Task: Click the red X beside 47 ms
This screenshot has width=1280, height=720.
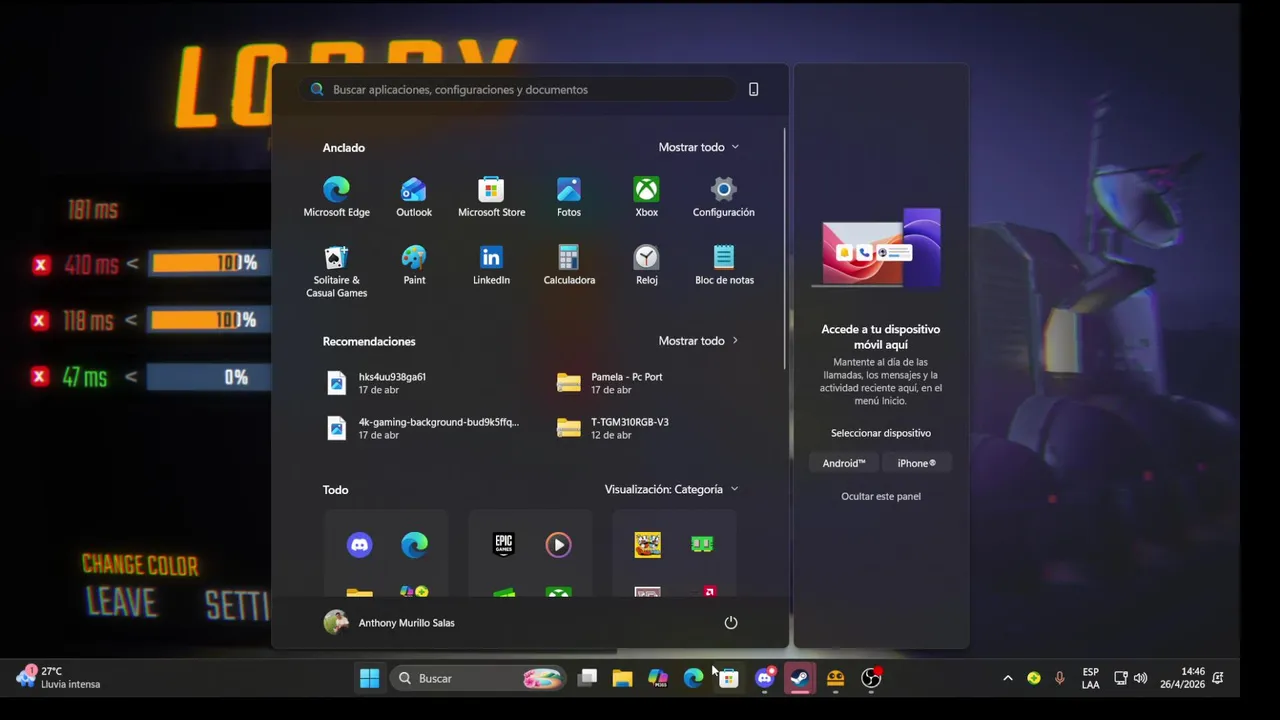Action: 39,377
